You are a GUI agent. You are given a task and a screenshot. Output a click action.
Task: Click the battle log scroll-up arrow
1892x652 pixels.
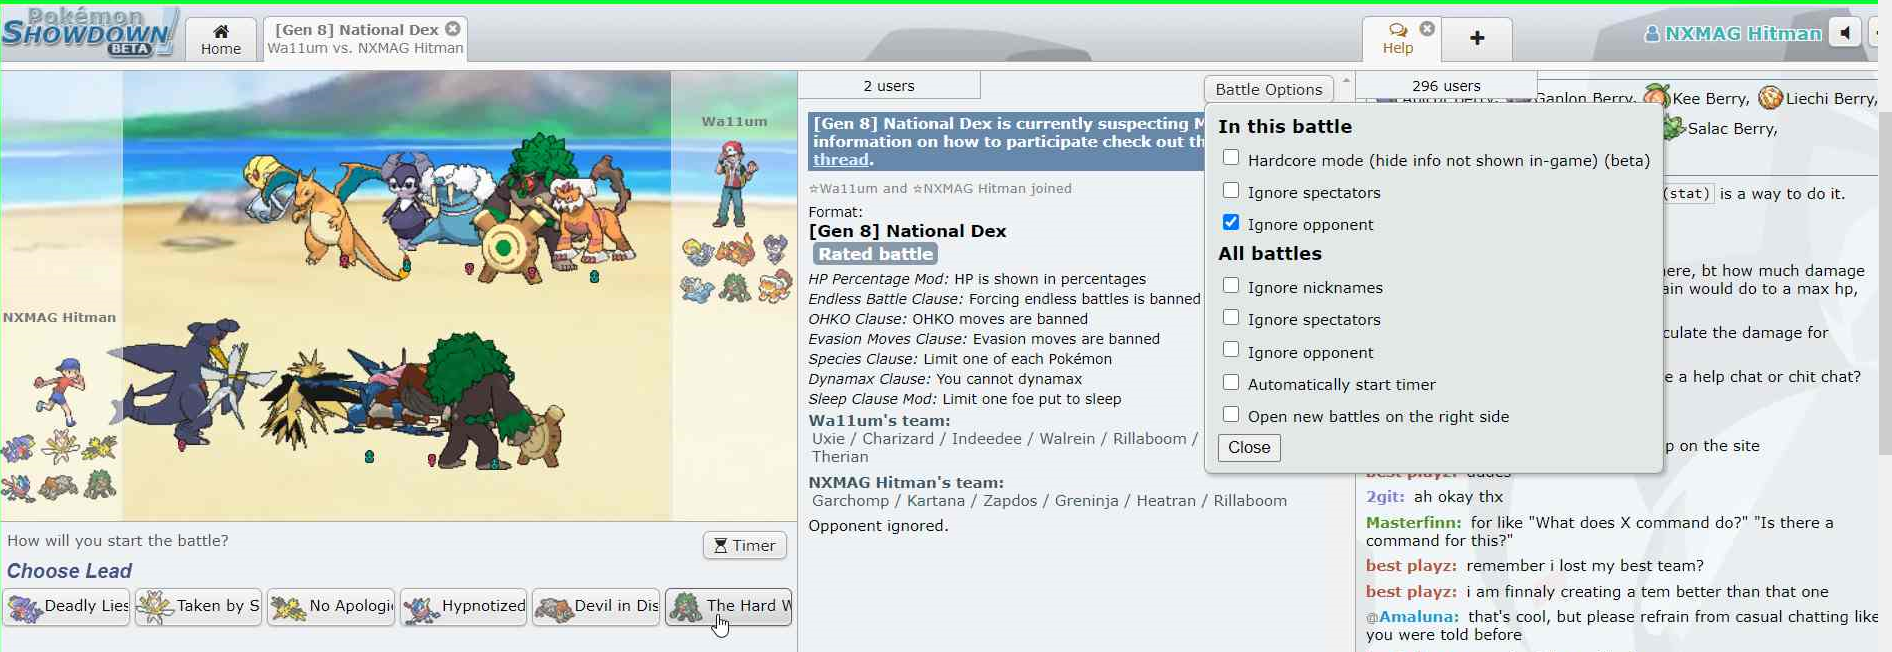(1346, 80)
